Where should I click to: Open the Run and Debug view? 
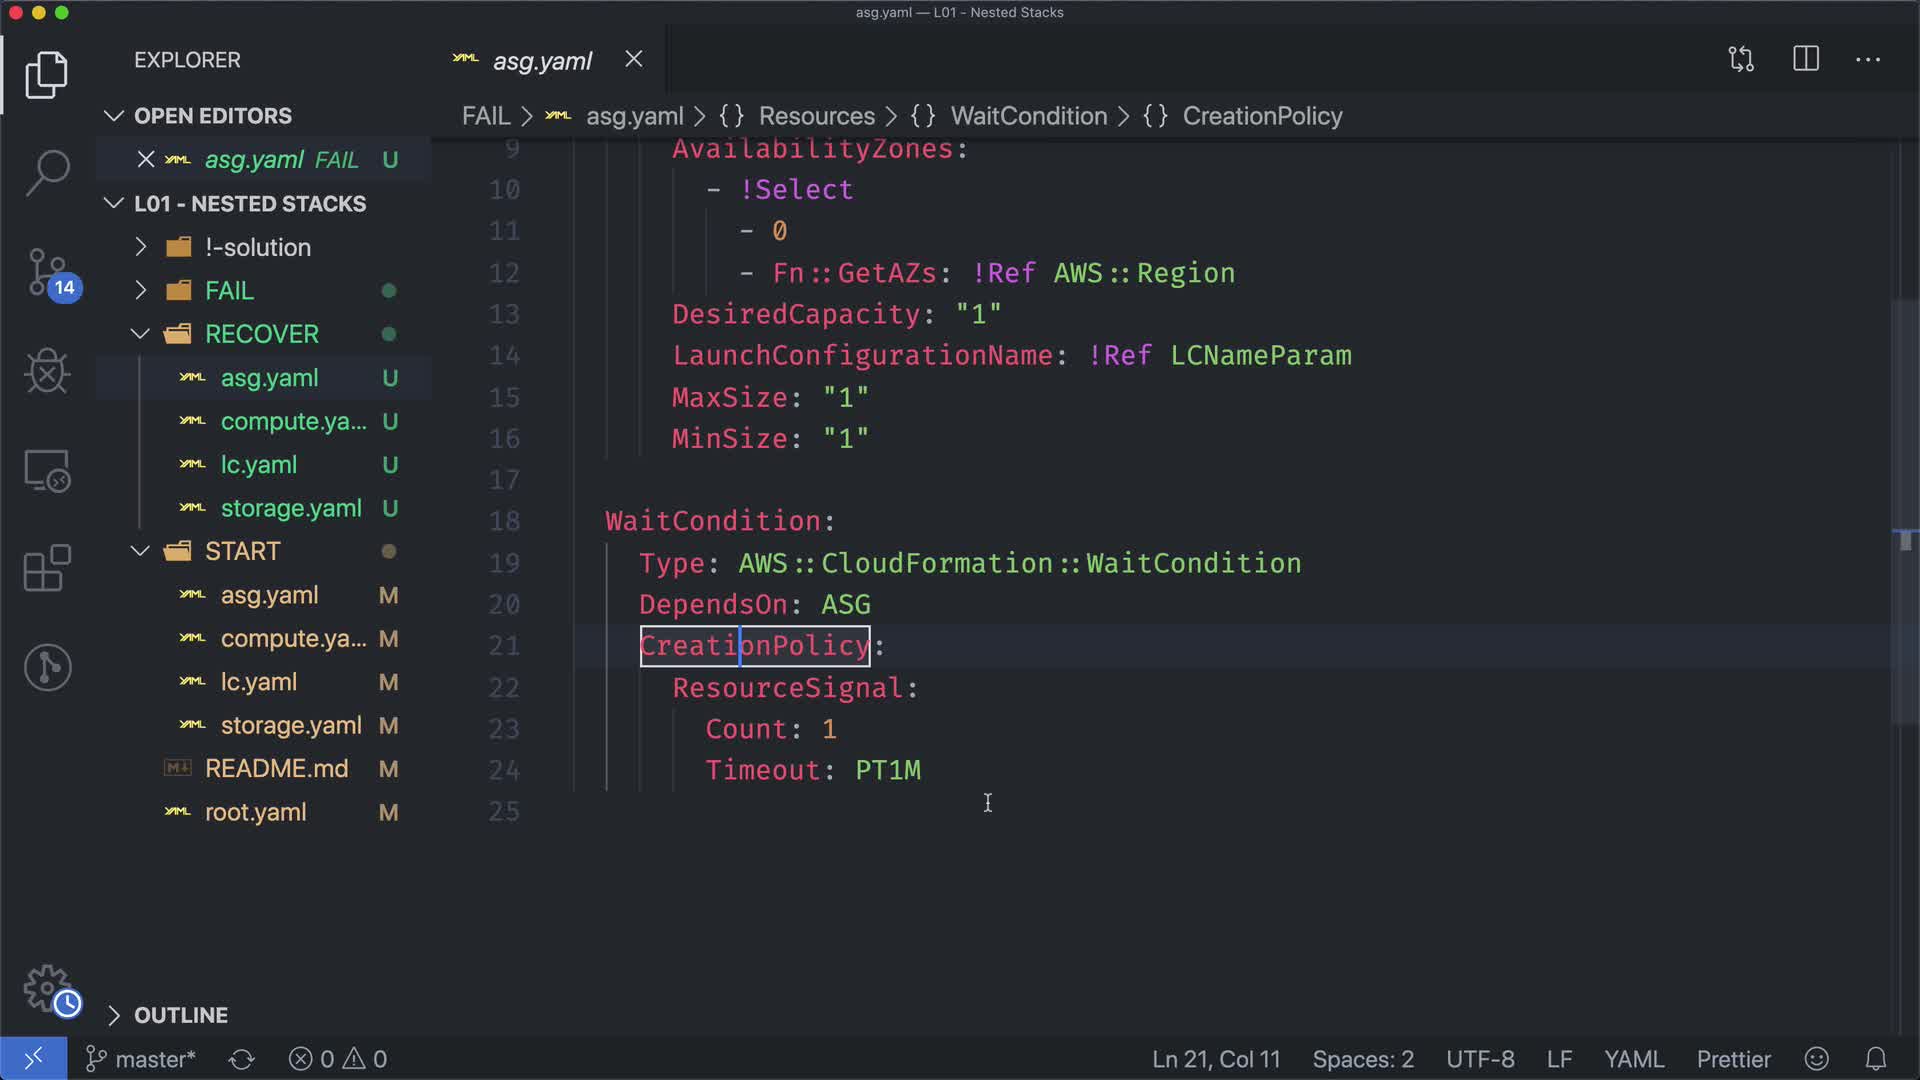point(47,371)
